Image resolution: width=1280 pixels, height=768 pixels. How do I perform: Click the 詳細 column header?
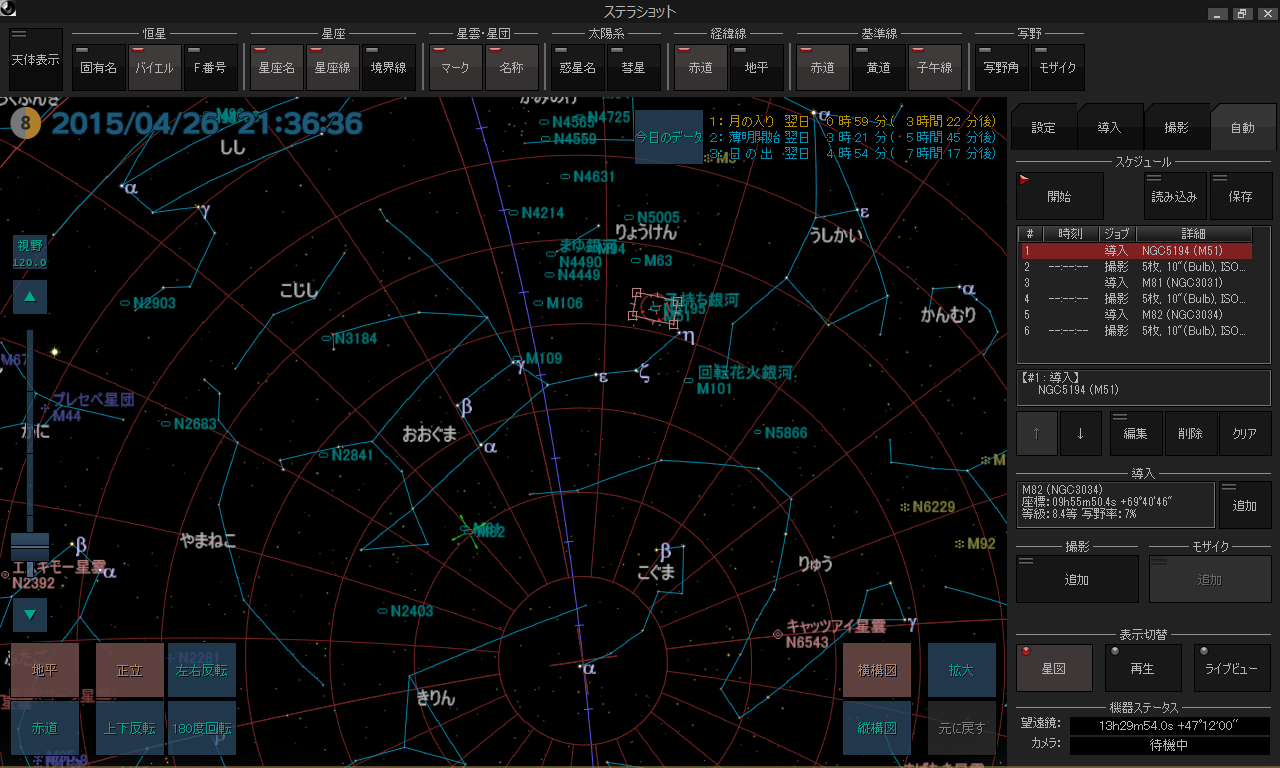[x=1193, y=234]
